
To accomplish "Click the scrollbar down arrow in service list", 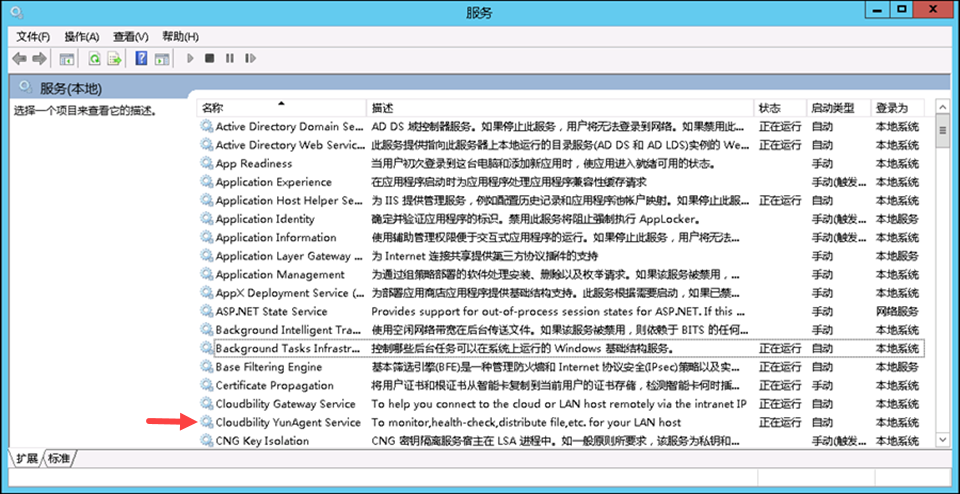I will click(x=941, y=440).
